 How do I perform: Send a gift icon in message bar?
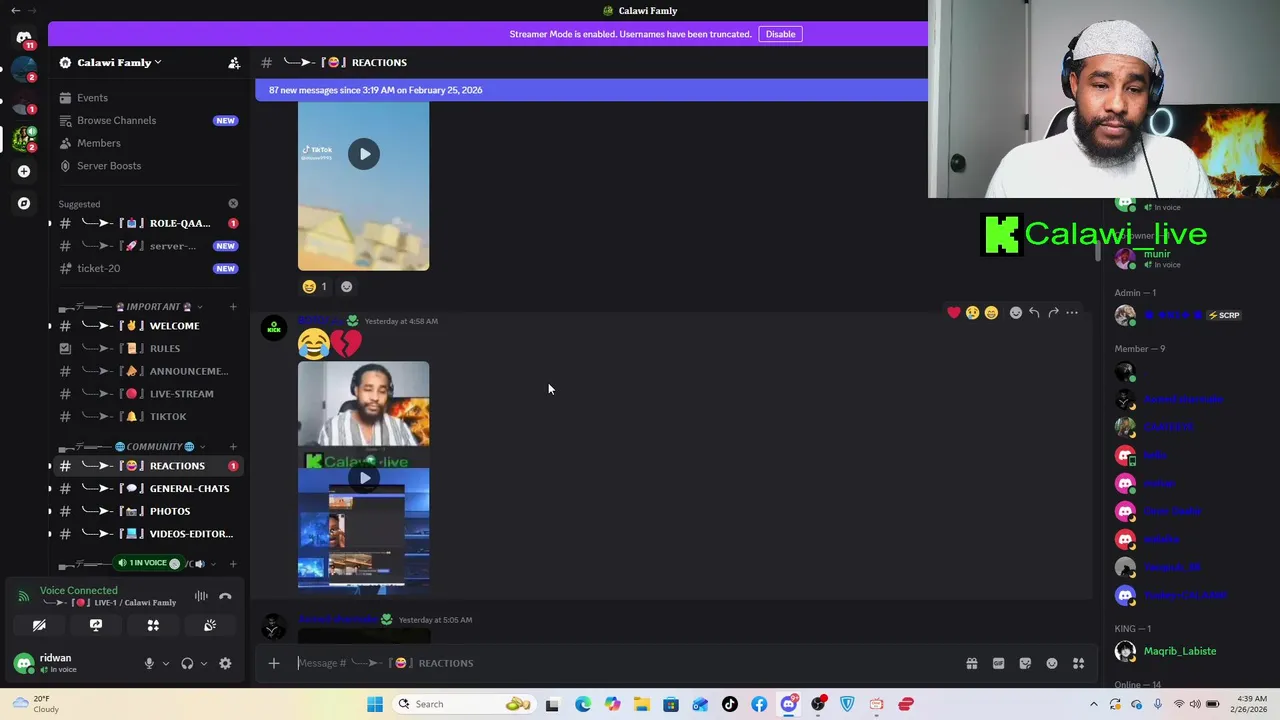click(972, 663)
